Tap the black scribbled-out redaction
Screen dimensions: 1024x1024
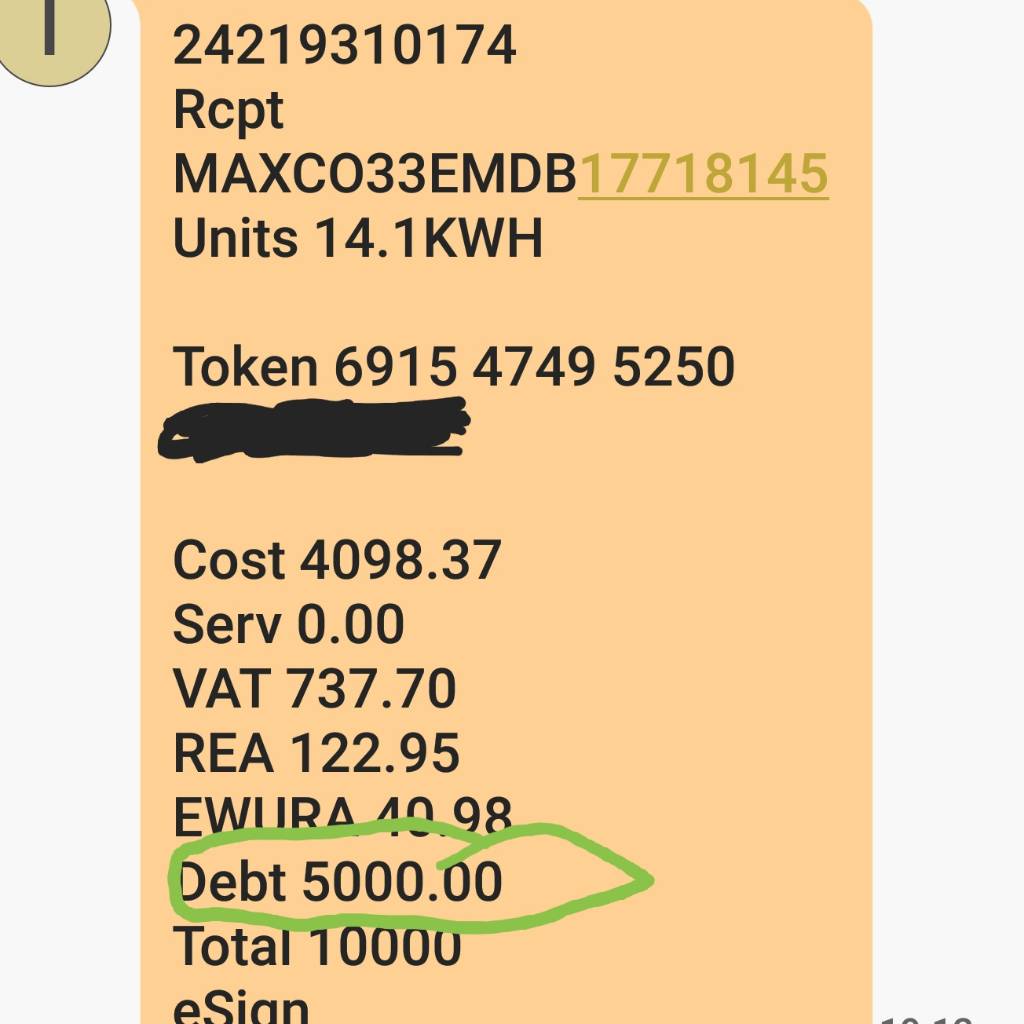click(315, 430)
